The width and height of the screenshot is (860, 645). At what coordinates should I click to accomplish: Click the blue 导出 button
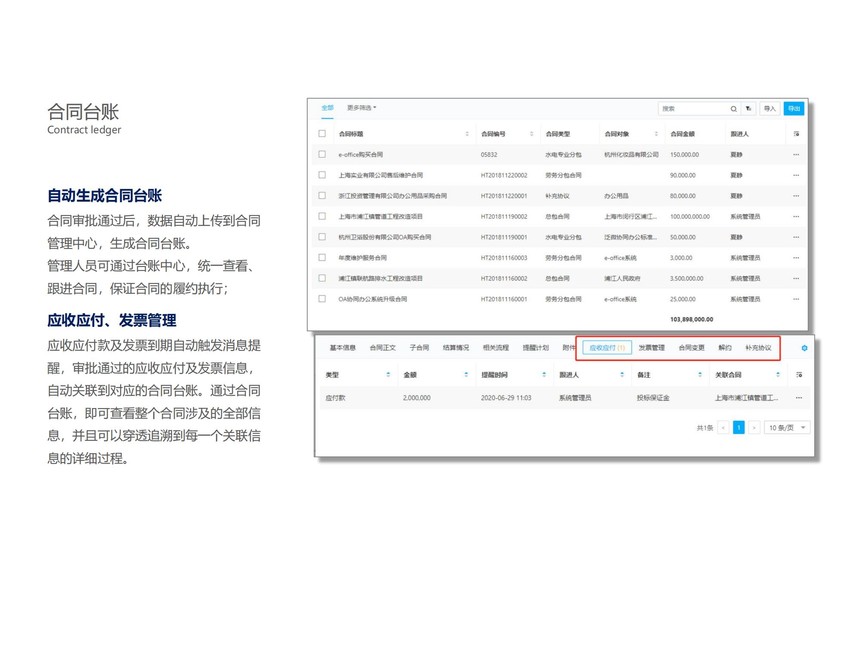click(x=793, y=109)
